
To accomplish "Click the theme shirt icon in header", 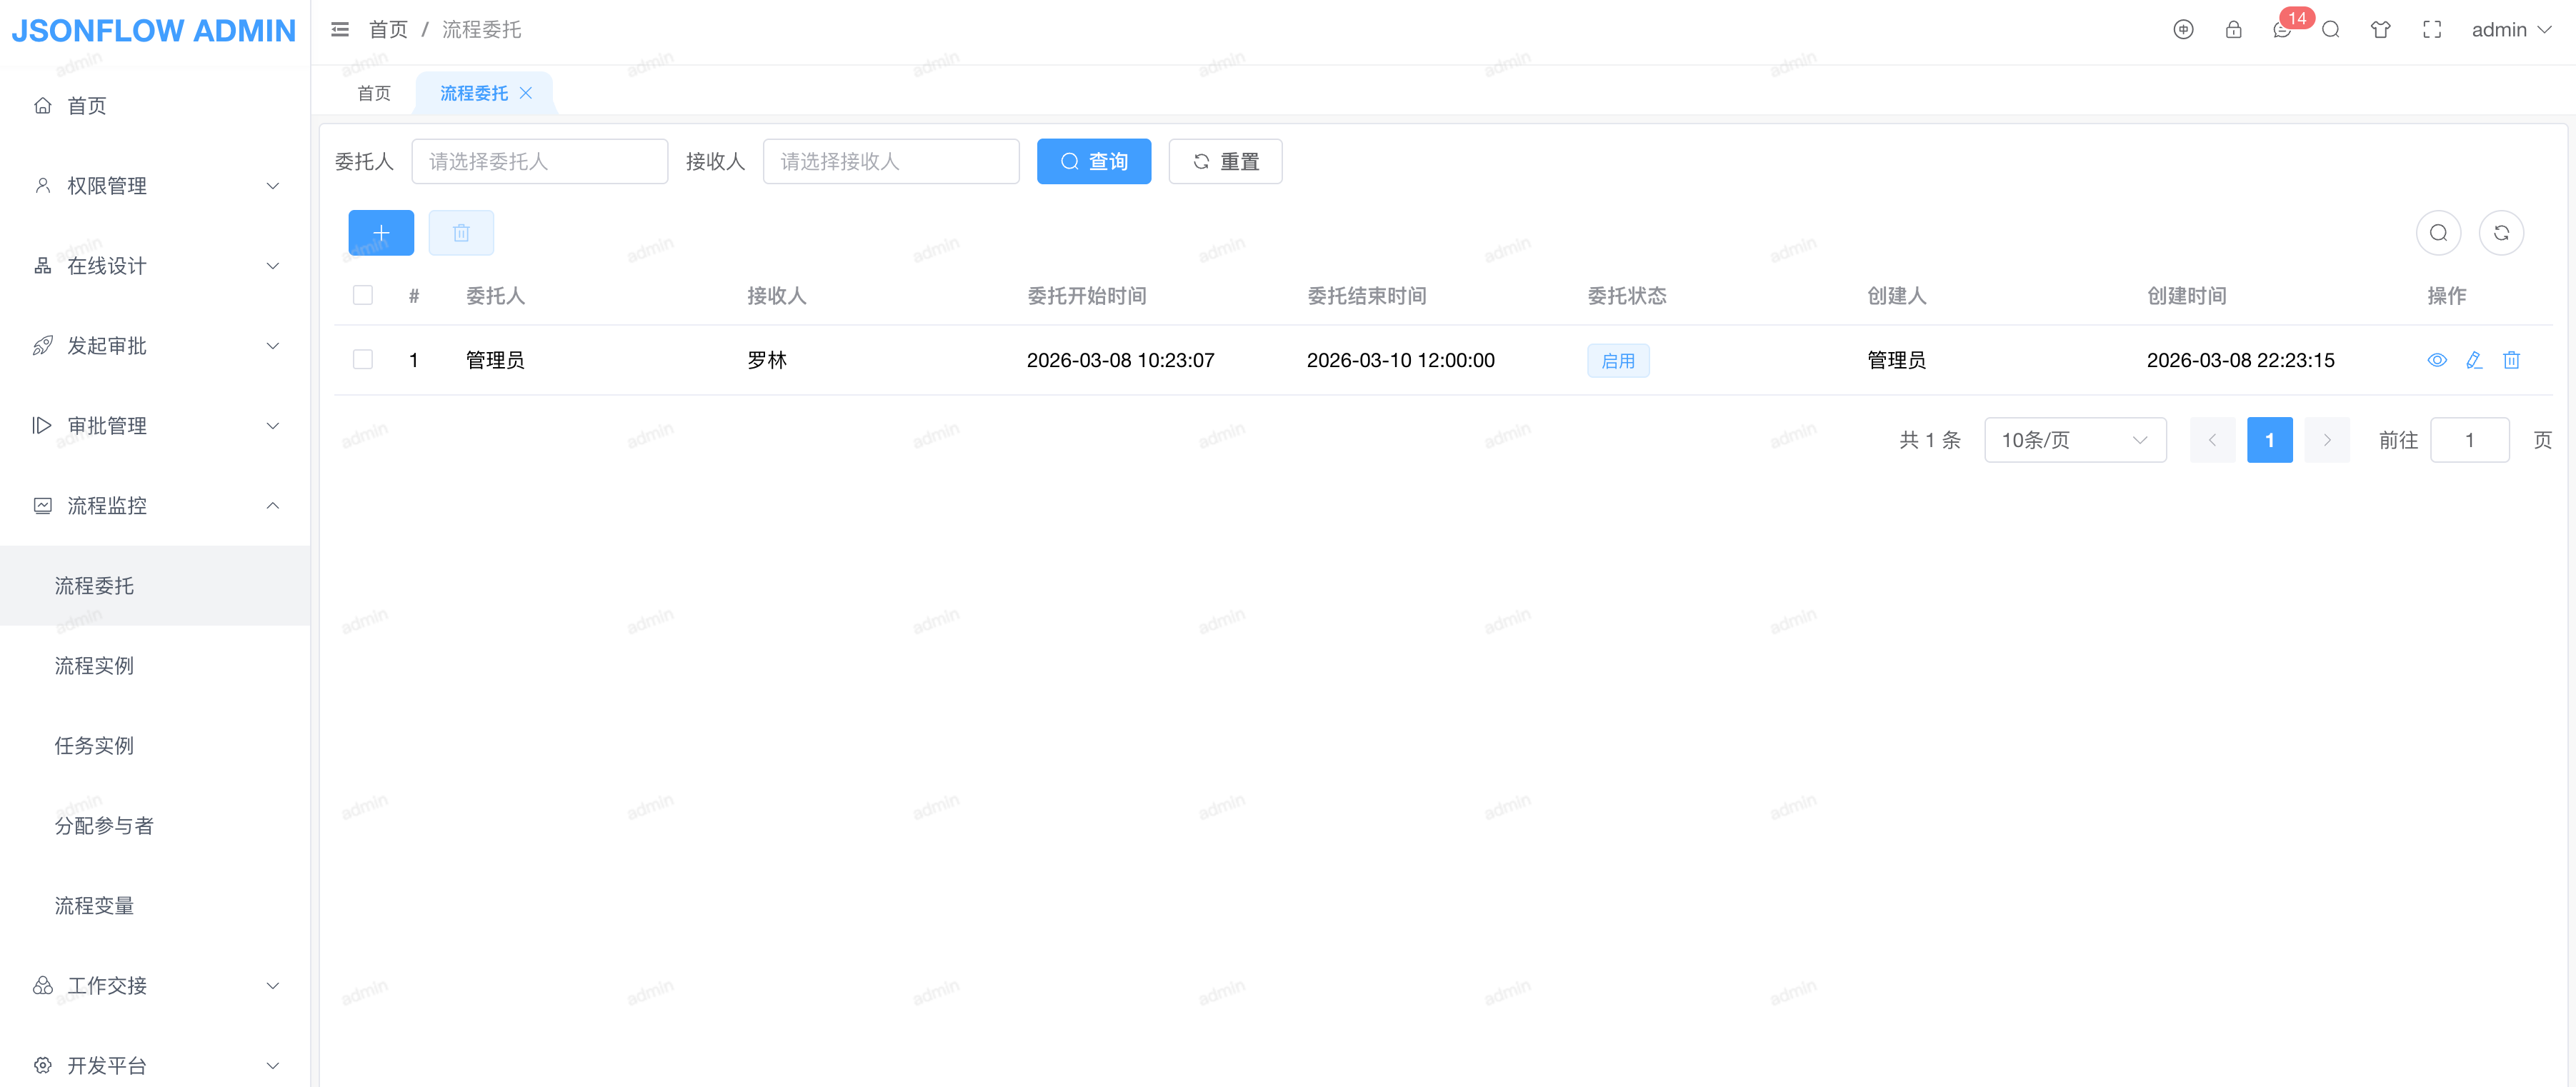I will click(2380, 30).
